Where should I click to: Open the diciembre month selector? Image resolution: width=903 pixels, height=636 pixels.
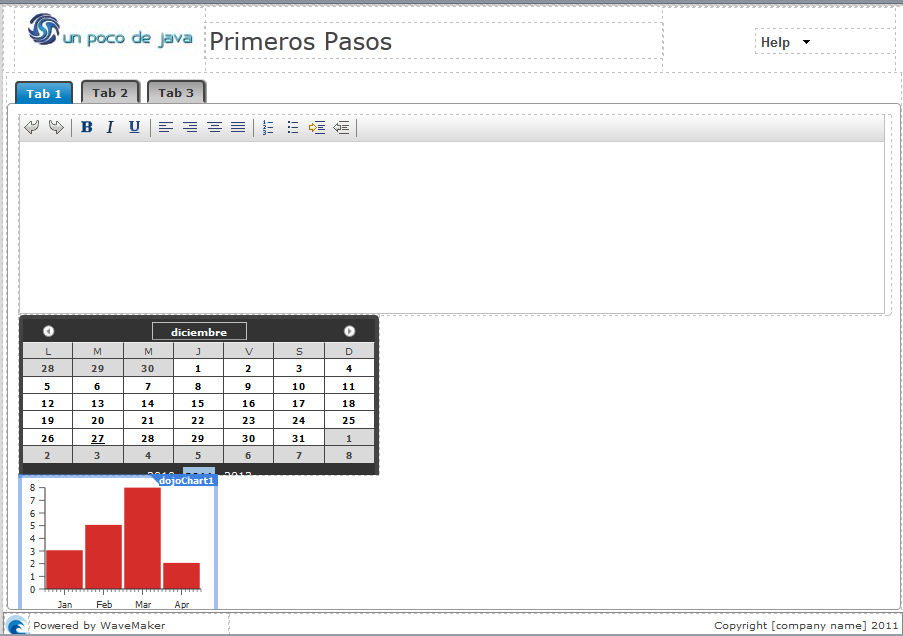pos(199,332)
